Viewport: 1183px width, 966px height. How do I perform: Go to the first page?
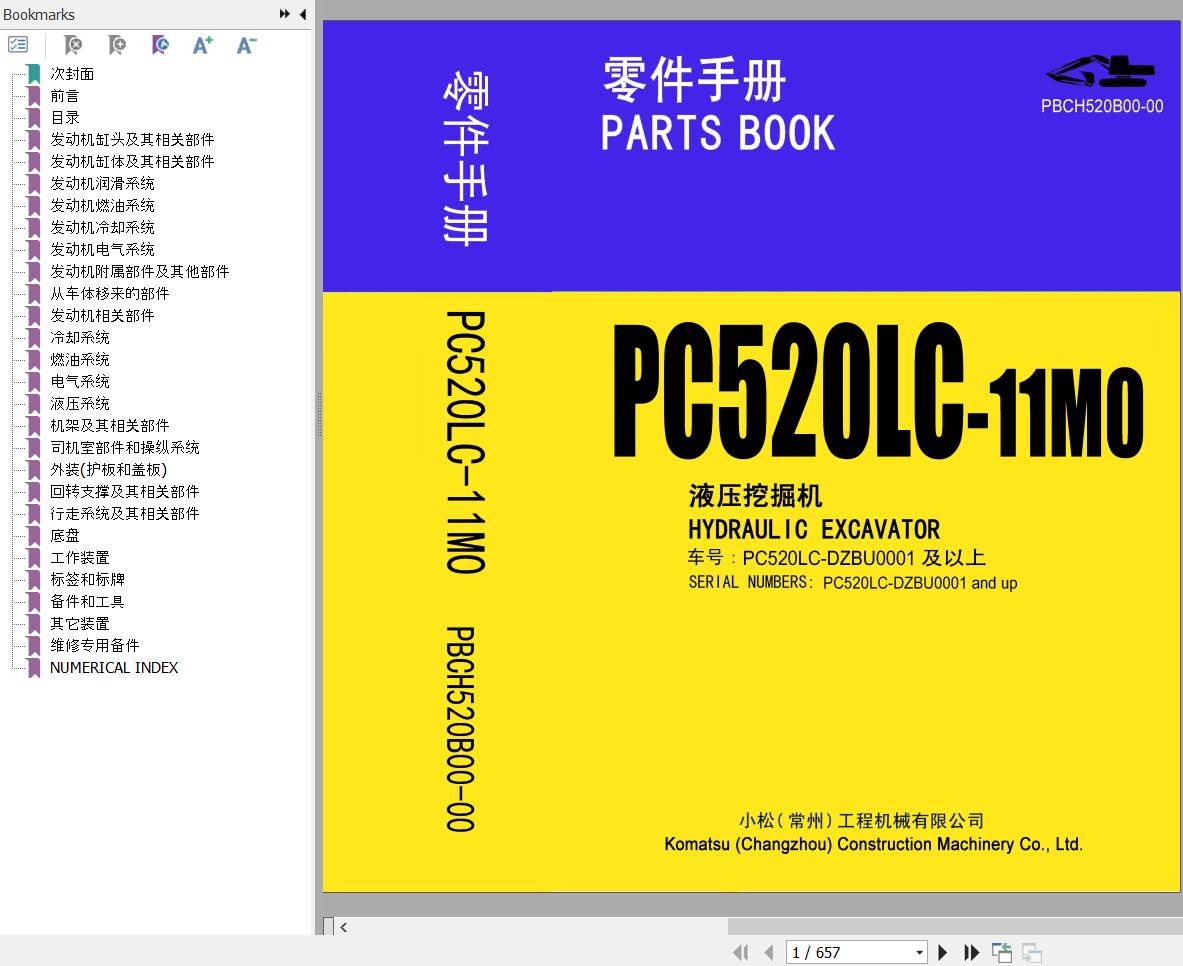point(741,952)
